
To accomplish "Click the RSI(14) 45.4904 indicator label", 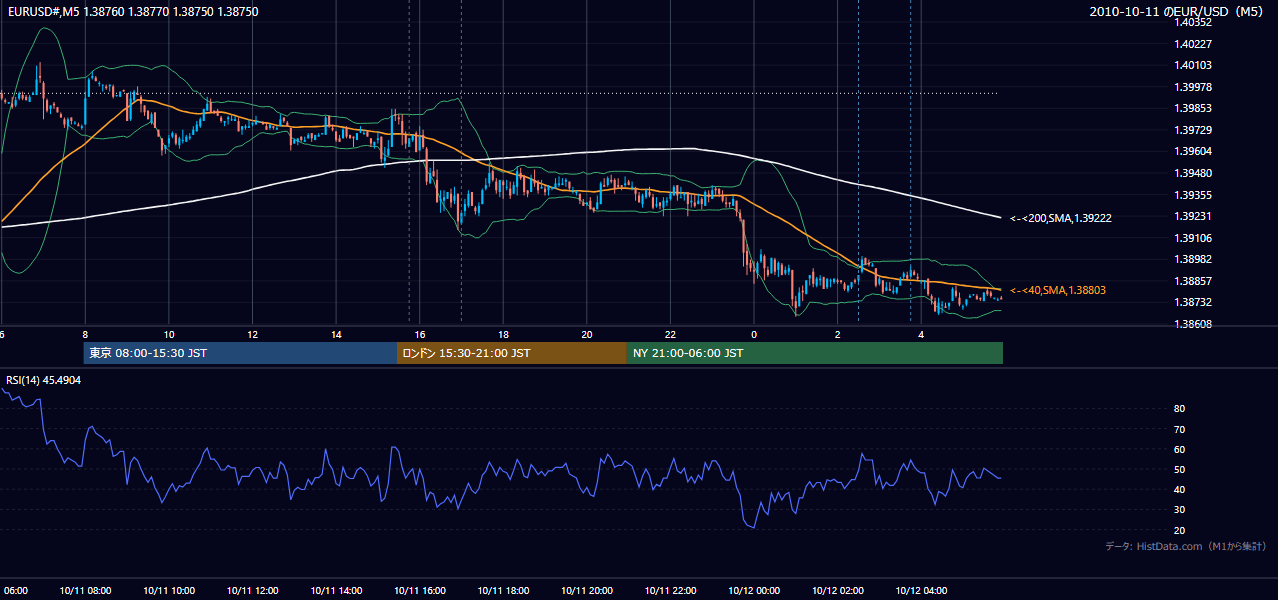I will (x=44, y=380).
